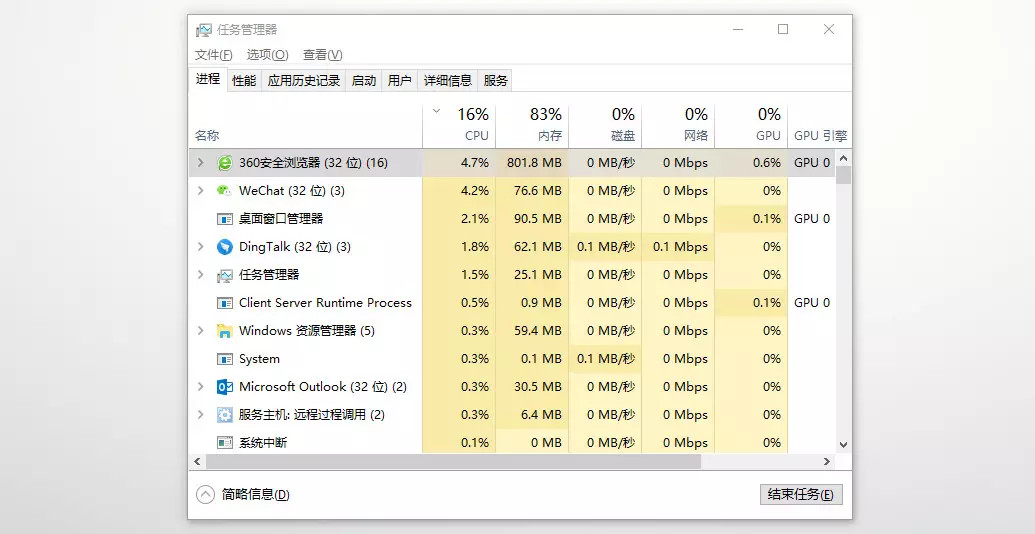Select the System process row

tap(512, 359)
